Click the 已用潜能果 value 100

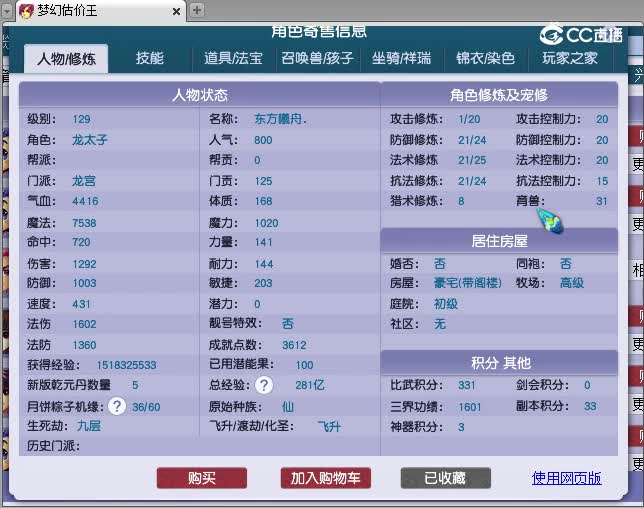click(304, 365)
